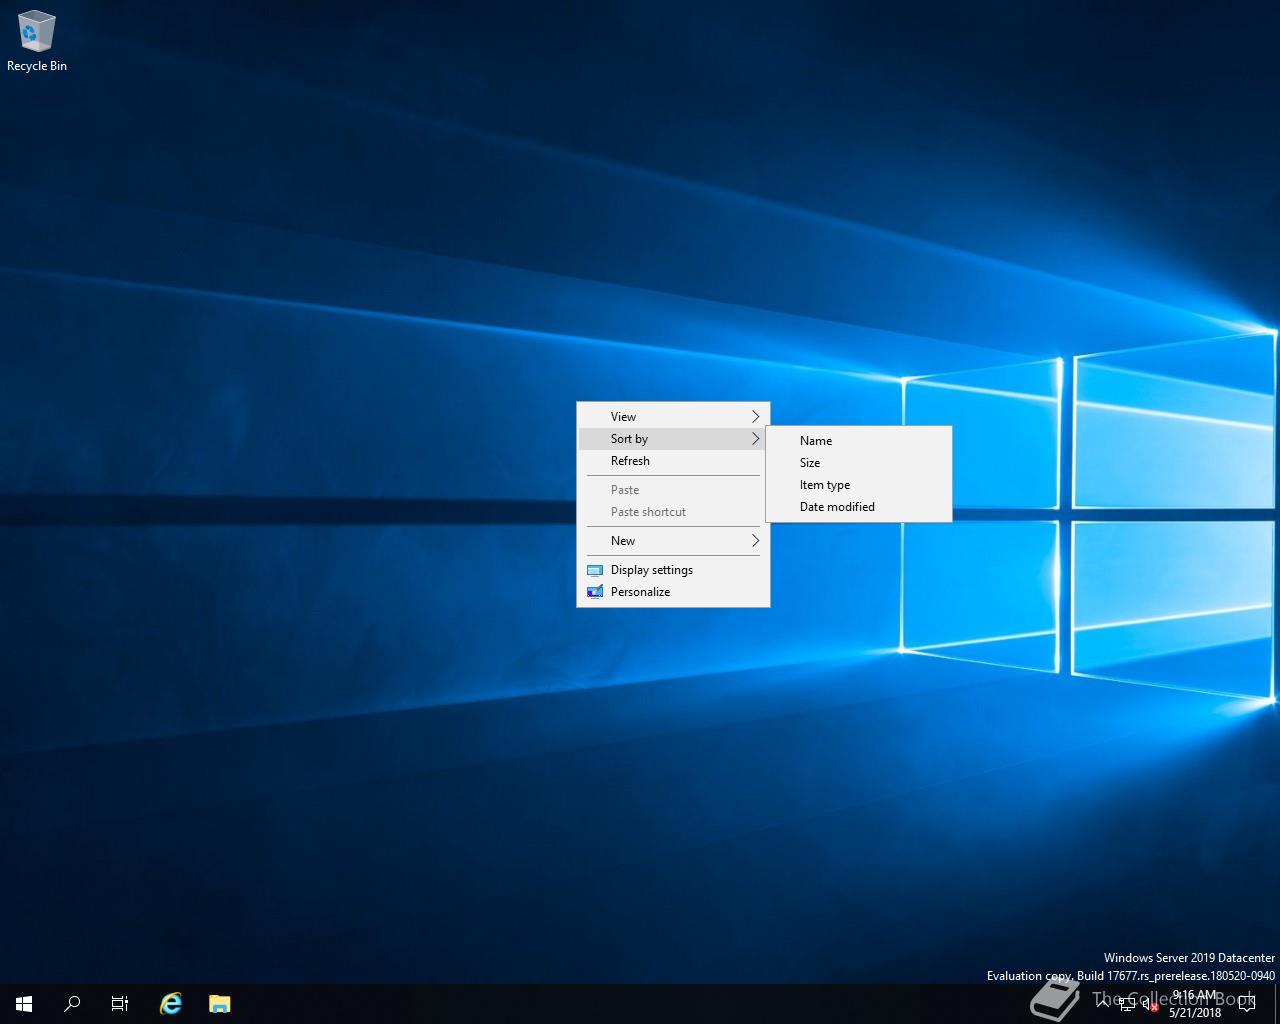
Task: Choose Personalize from the context menu
Action: pyautogui.click(x=673, y=591)
